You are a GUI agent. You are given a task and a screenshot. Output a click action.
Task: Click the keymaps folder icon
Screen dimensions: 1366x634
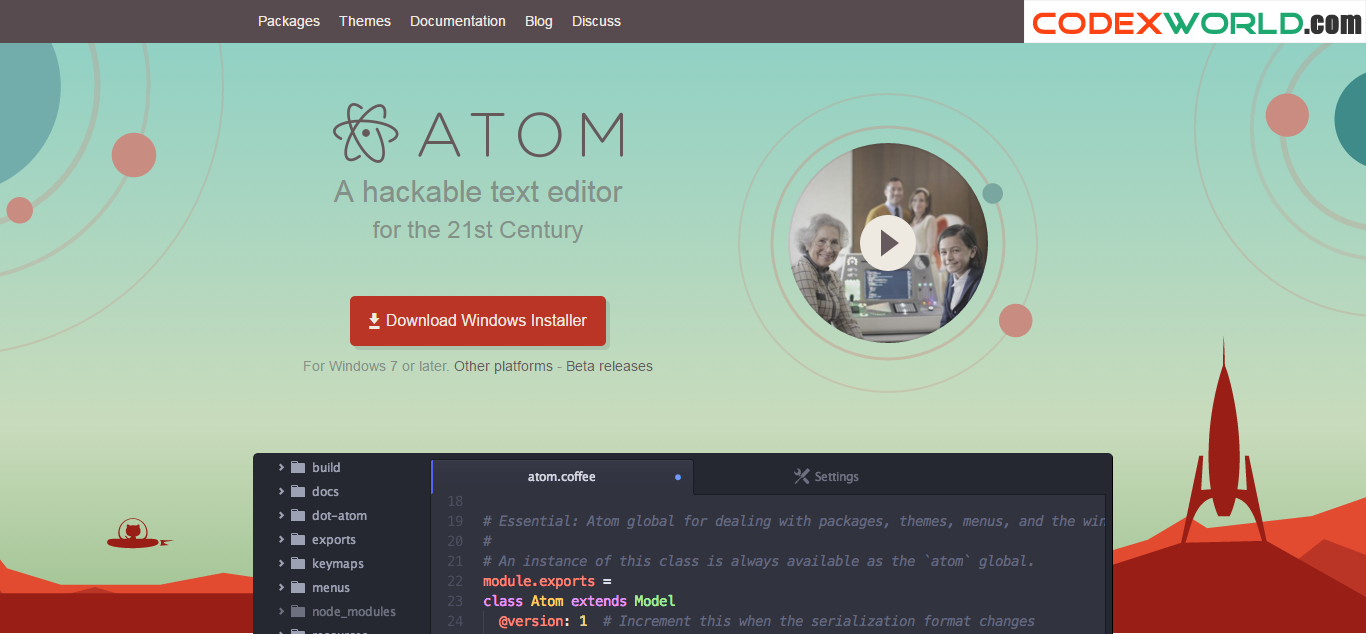[298, 563]
